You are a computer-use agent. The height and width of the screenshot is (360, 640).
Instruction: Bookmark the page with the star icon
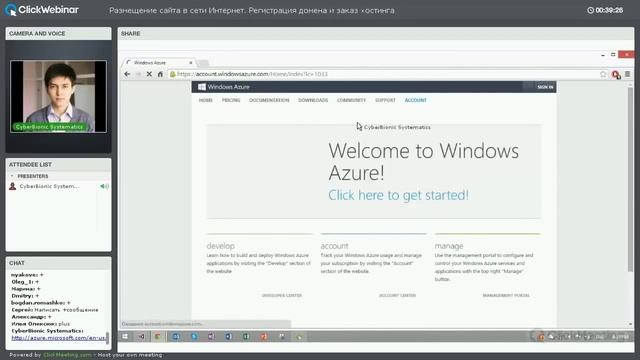click(603, 74)
